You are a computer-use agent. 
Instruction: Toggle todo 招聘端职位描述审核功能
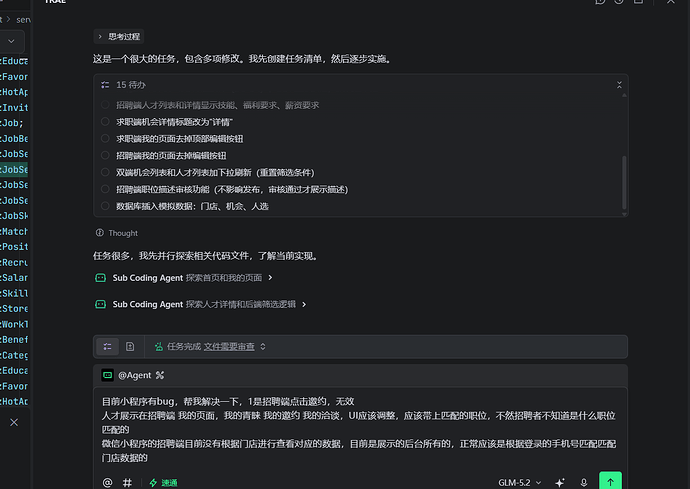[x=105, y=189]
